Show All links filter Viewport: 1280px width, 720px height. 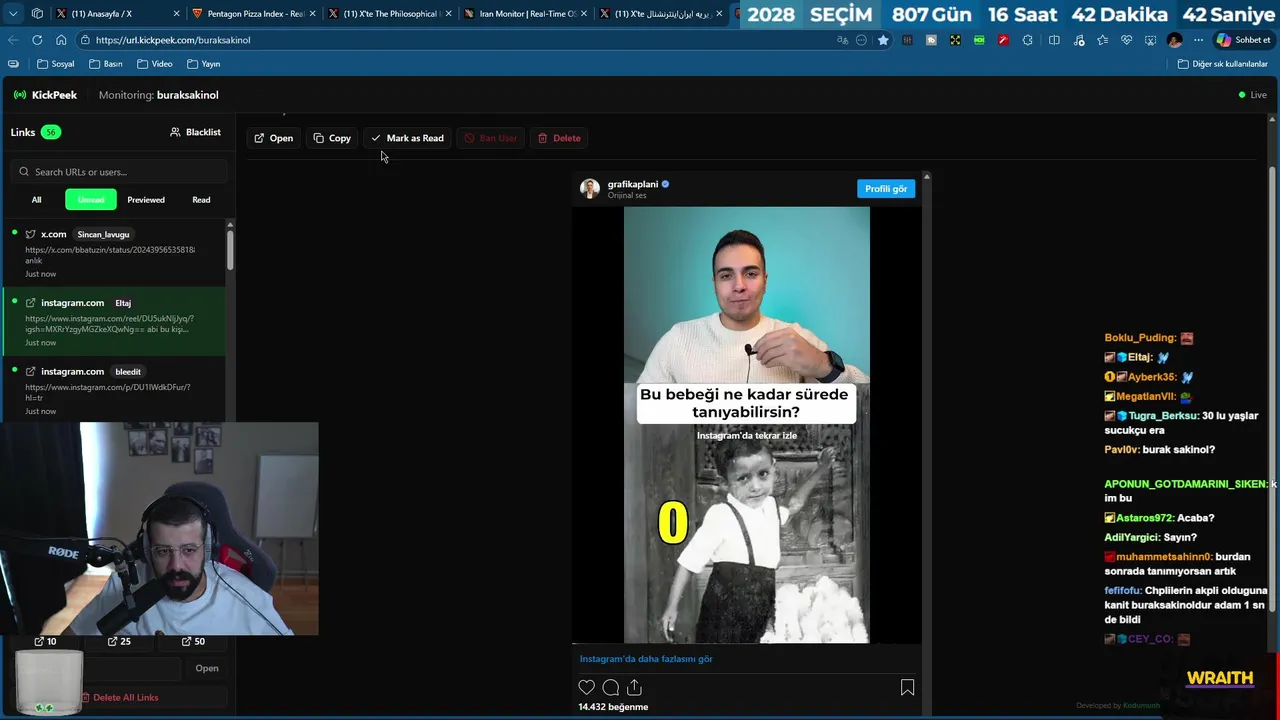36,200
